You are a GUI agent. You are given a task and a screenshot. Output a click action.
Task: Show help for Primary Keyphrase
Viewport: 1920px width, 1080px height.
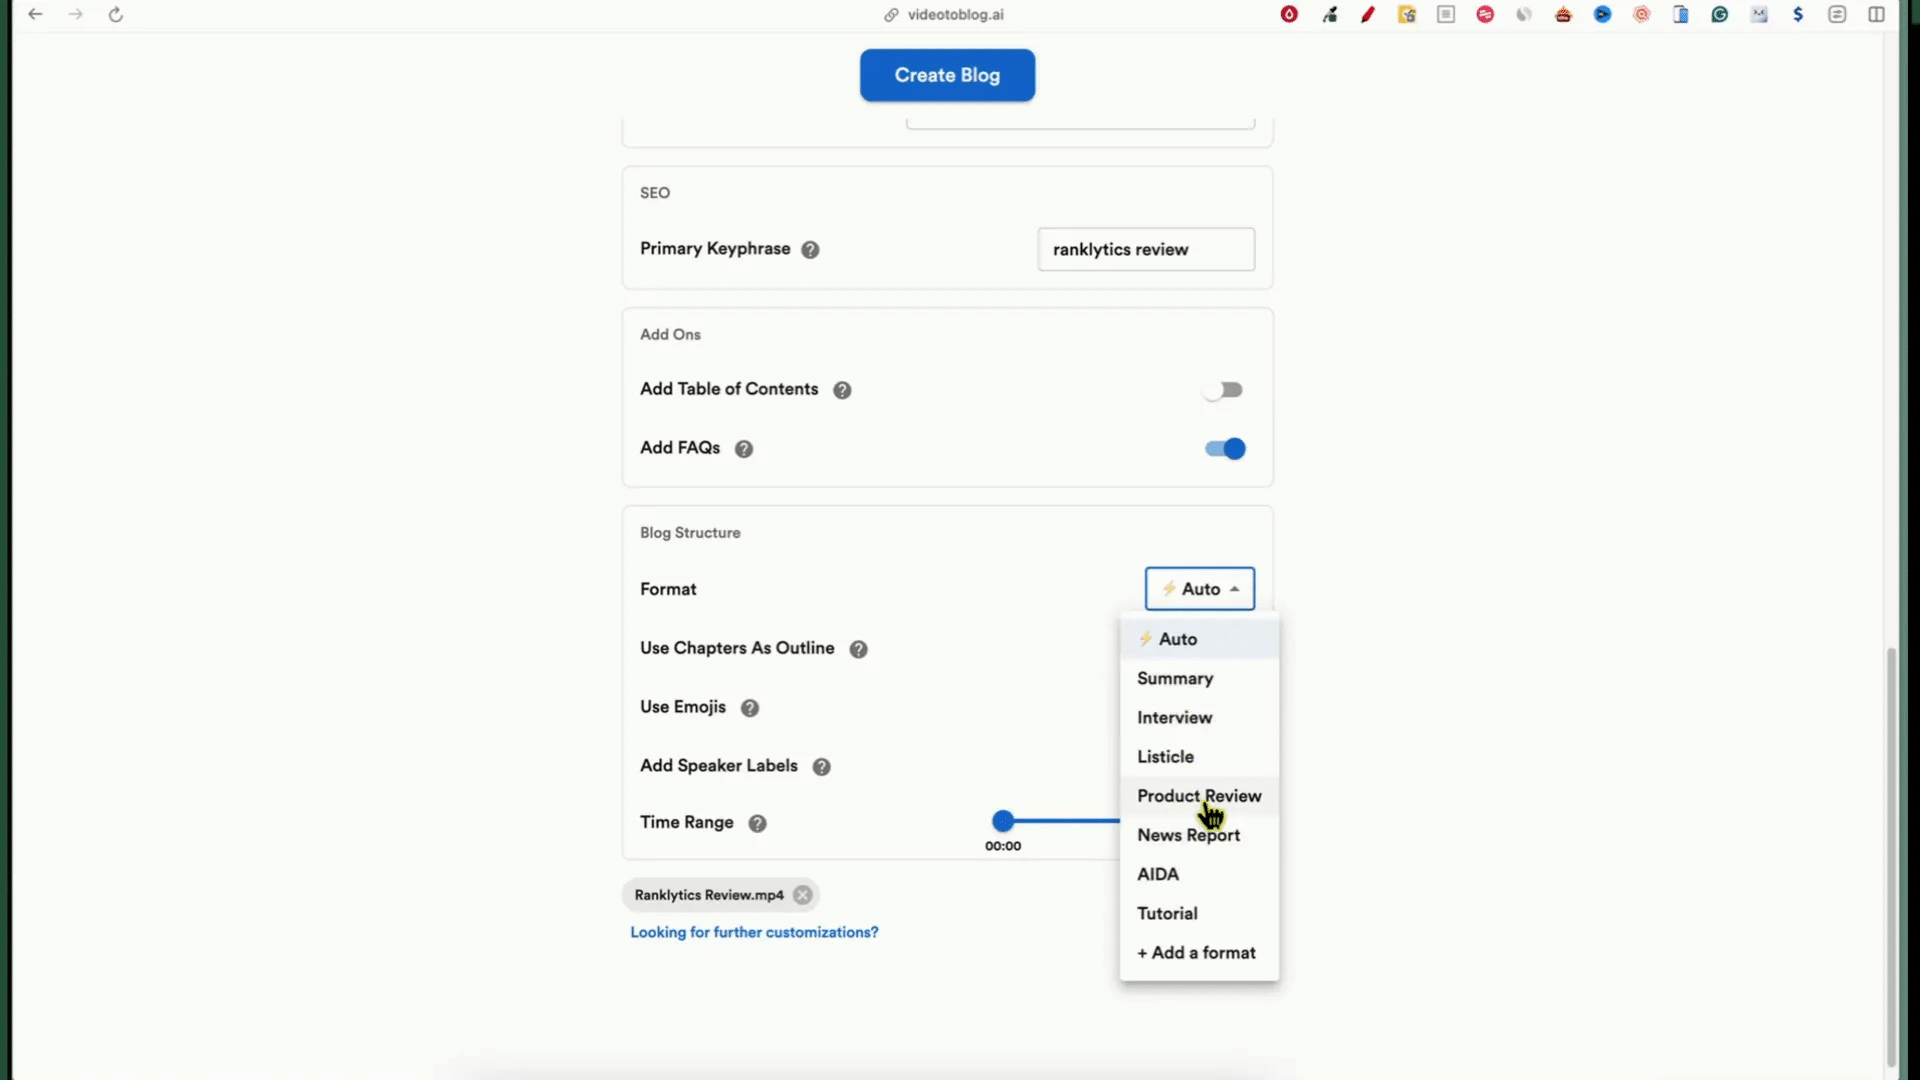[x=811, y=250]
